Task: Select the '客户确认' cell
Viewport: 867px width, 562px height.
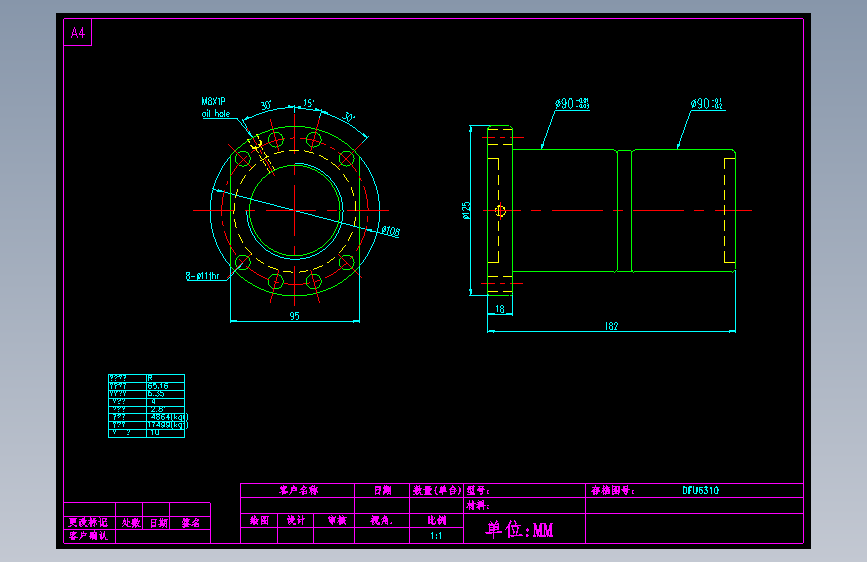Action: [88, 536]
